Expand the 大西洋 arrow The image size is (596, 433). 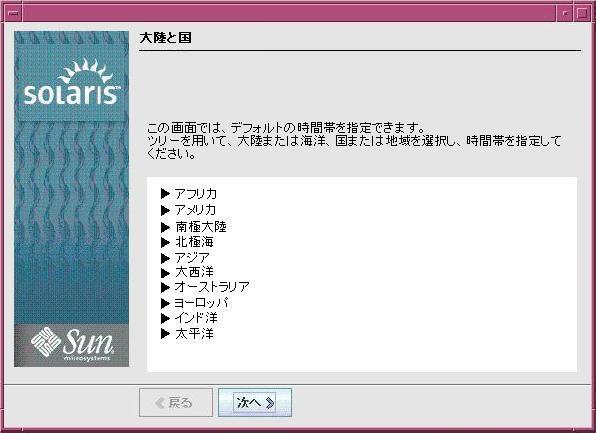click(x=165, y=272)
